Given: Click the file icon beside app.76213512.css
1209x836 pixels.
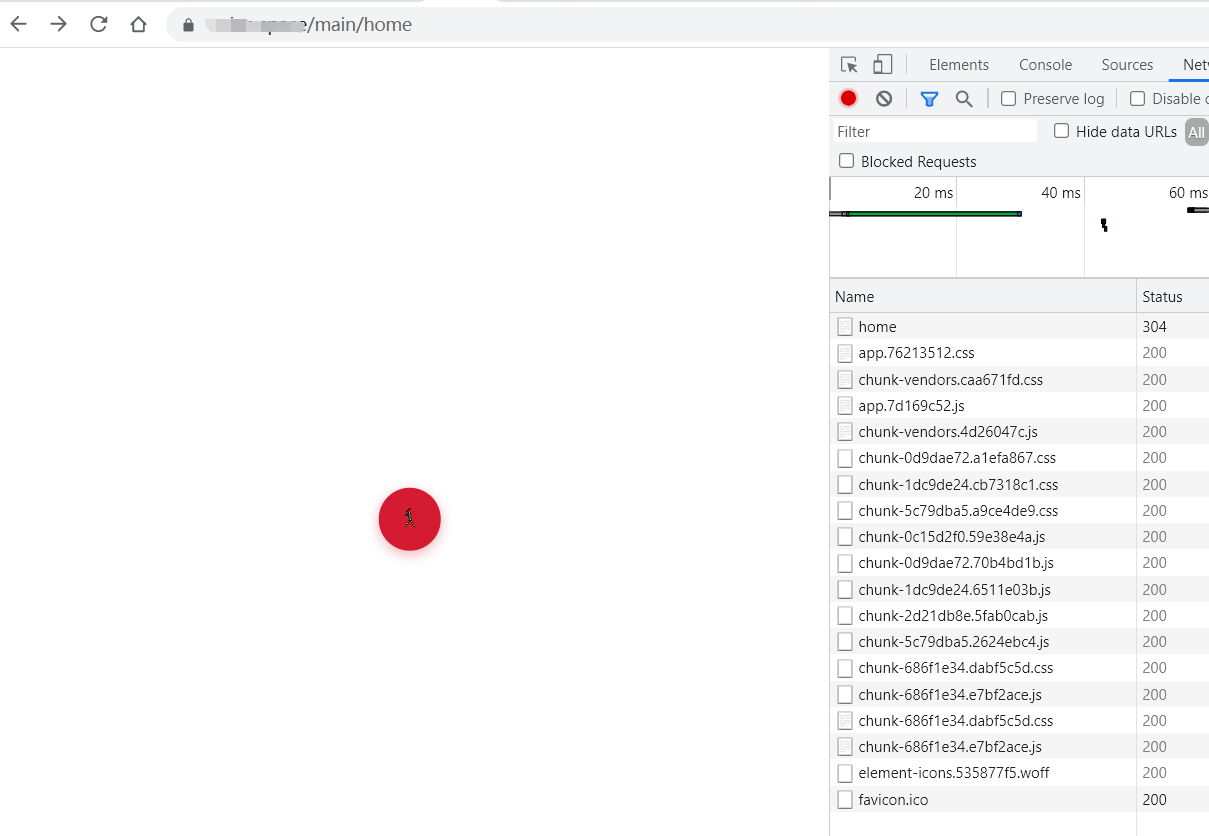Looking at the screenshot, I should point(845,353).
